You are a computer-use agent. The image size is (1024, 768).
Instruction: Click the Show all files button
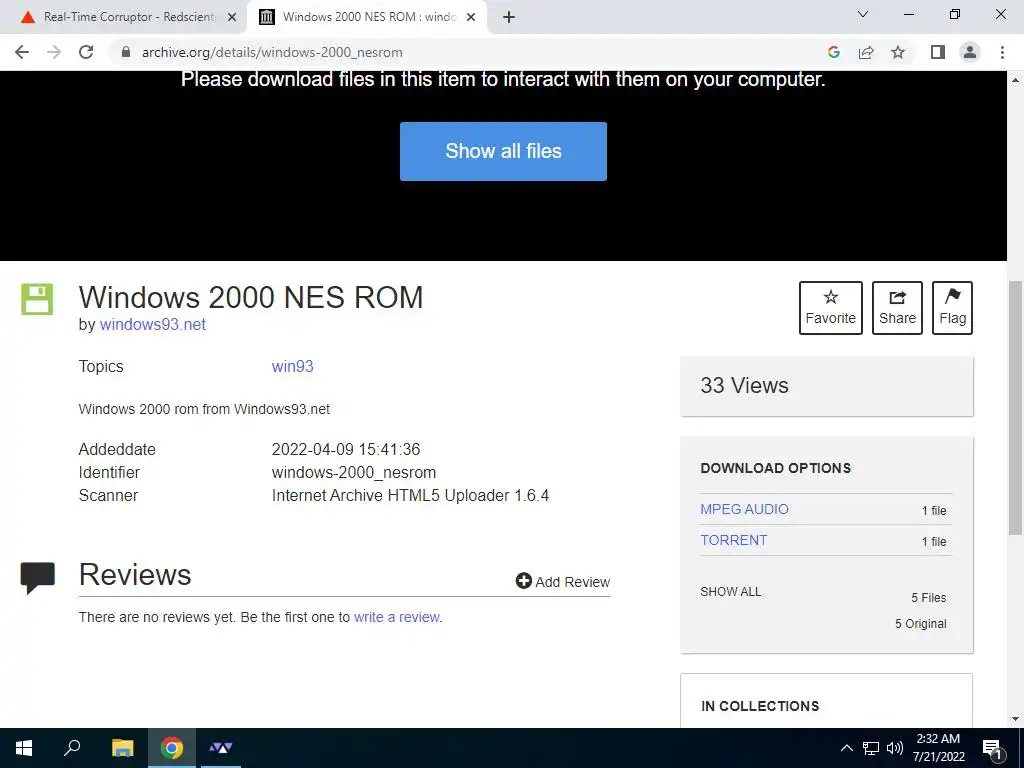(x=503, y=151)
